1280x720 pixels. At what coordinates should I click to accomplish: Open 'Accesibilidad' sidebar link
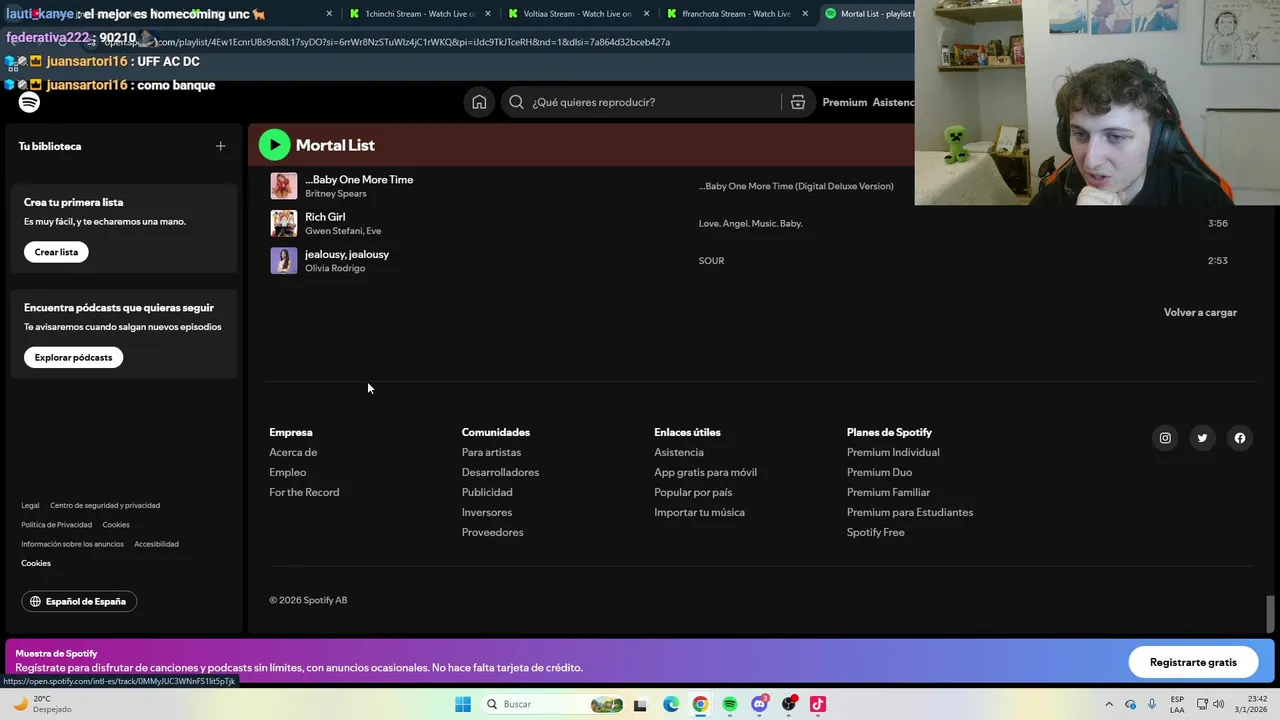coord(156,544)
